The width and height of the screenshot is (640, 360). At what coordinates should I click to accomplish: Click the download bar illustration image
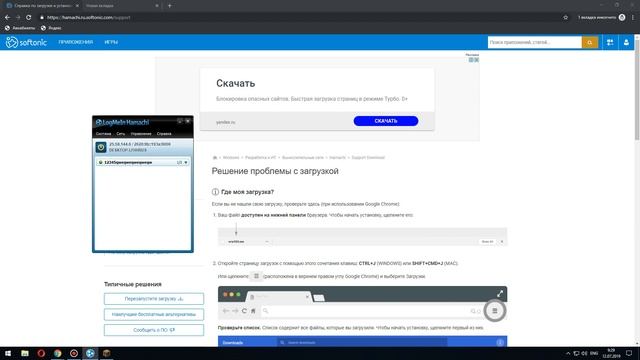click(362, 237)
